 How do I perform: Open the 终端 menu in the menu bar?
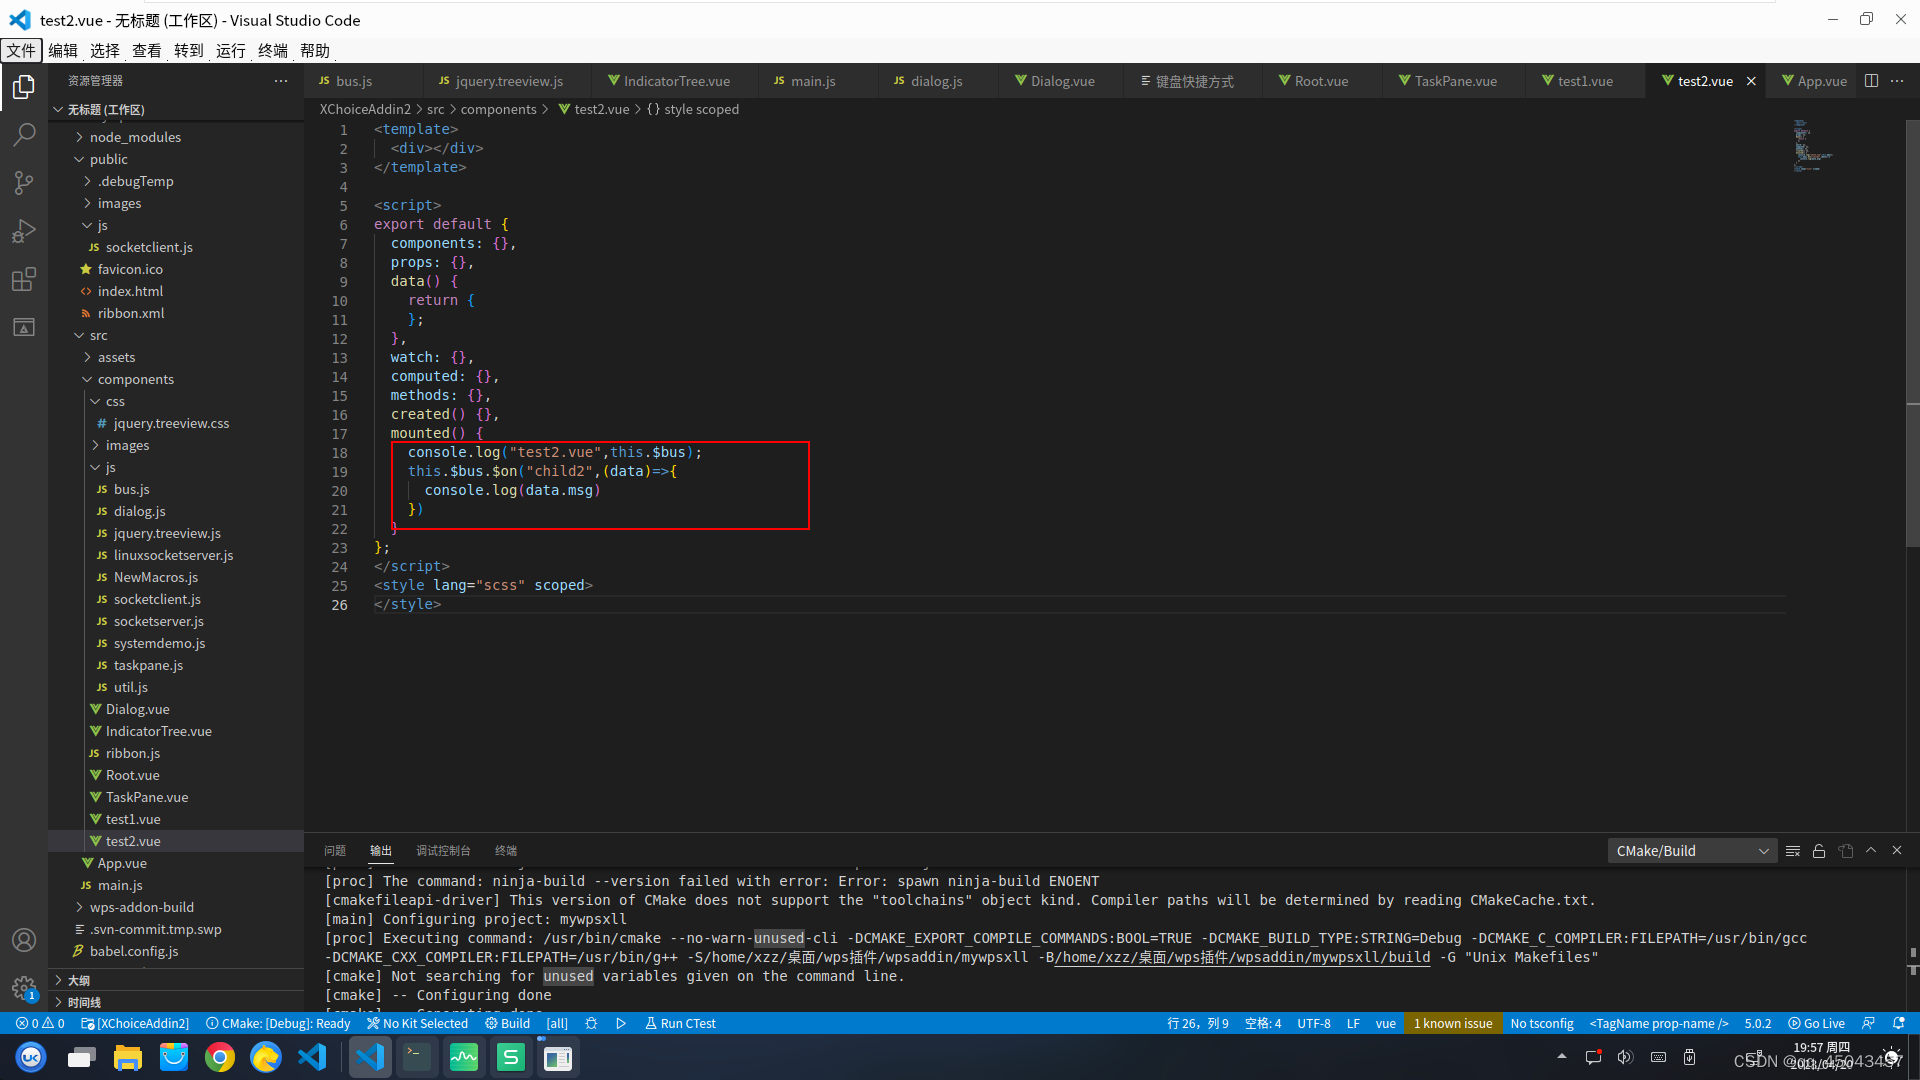(x=272, y=50)
